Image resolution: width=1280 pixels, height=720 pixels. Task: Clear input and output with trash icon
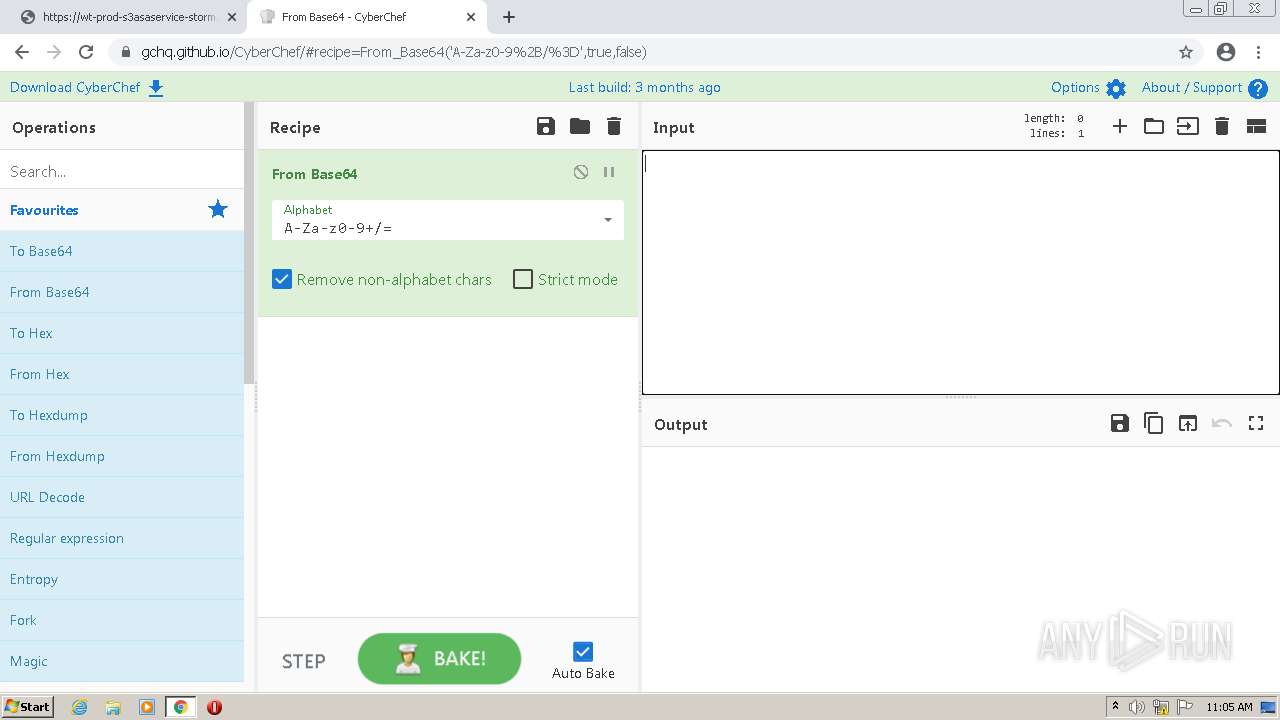(x=1222, y=126)
